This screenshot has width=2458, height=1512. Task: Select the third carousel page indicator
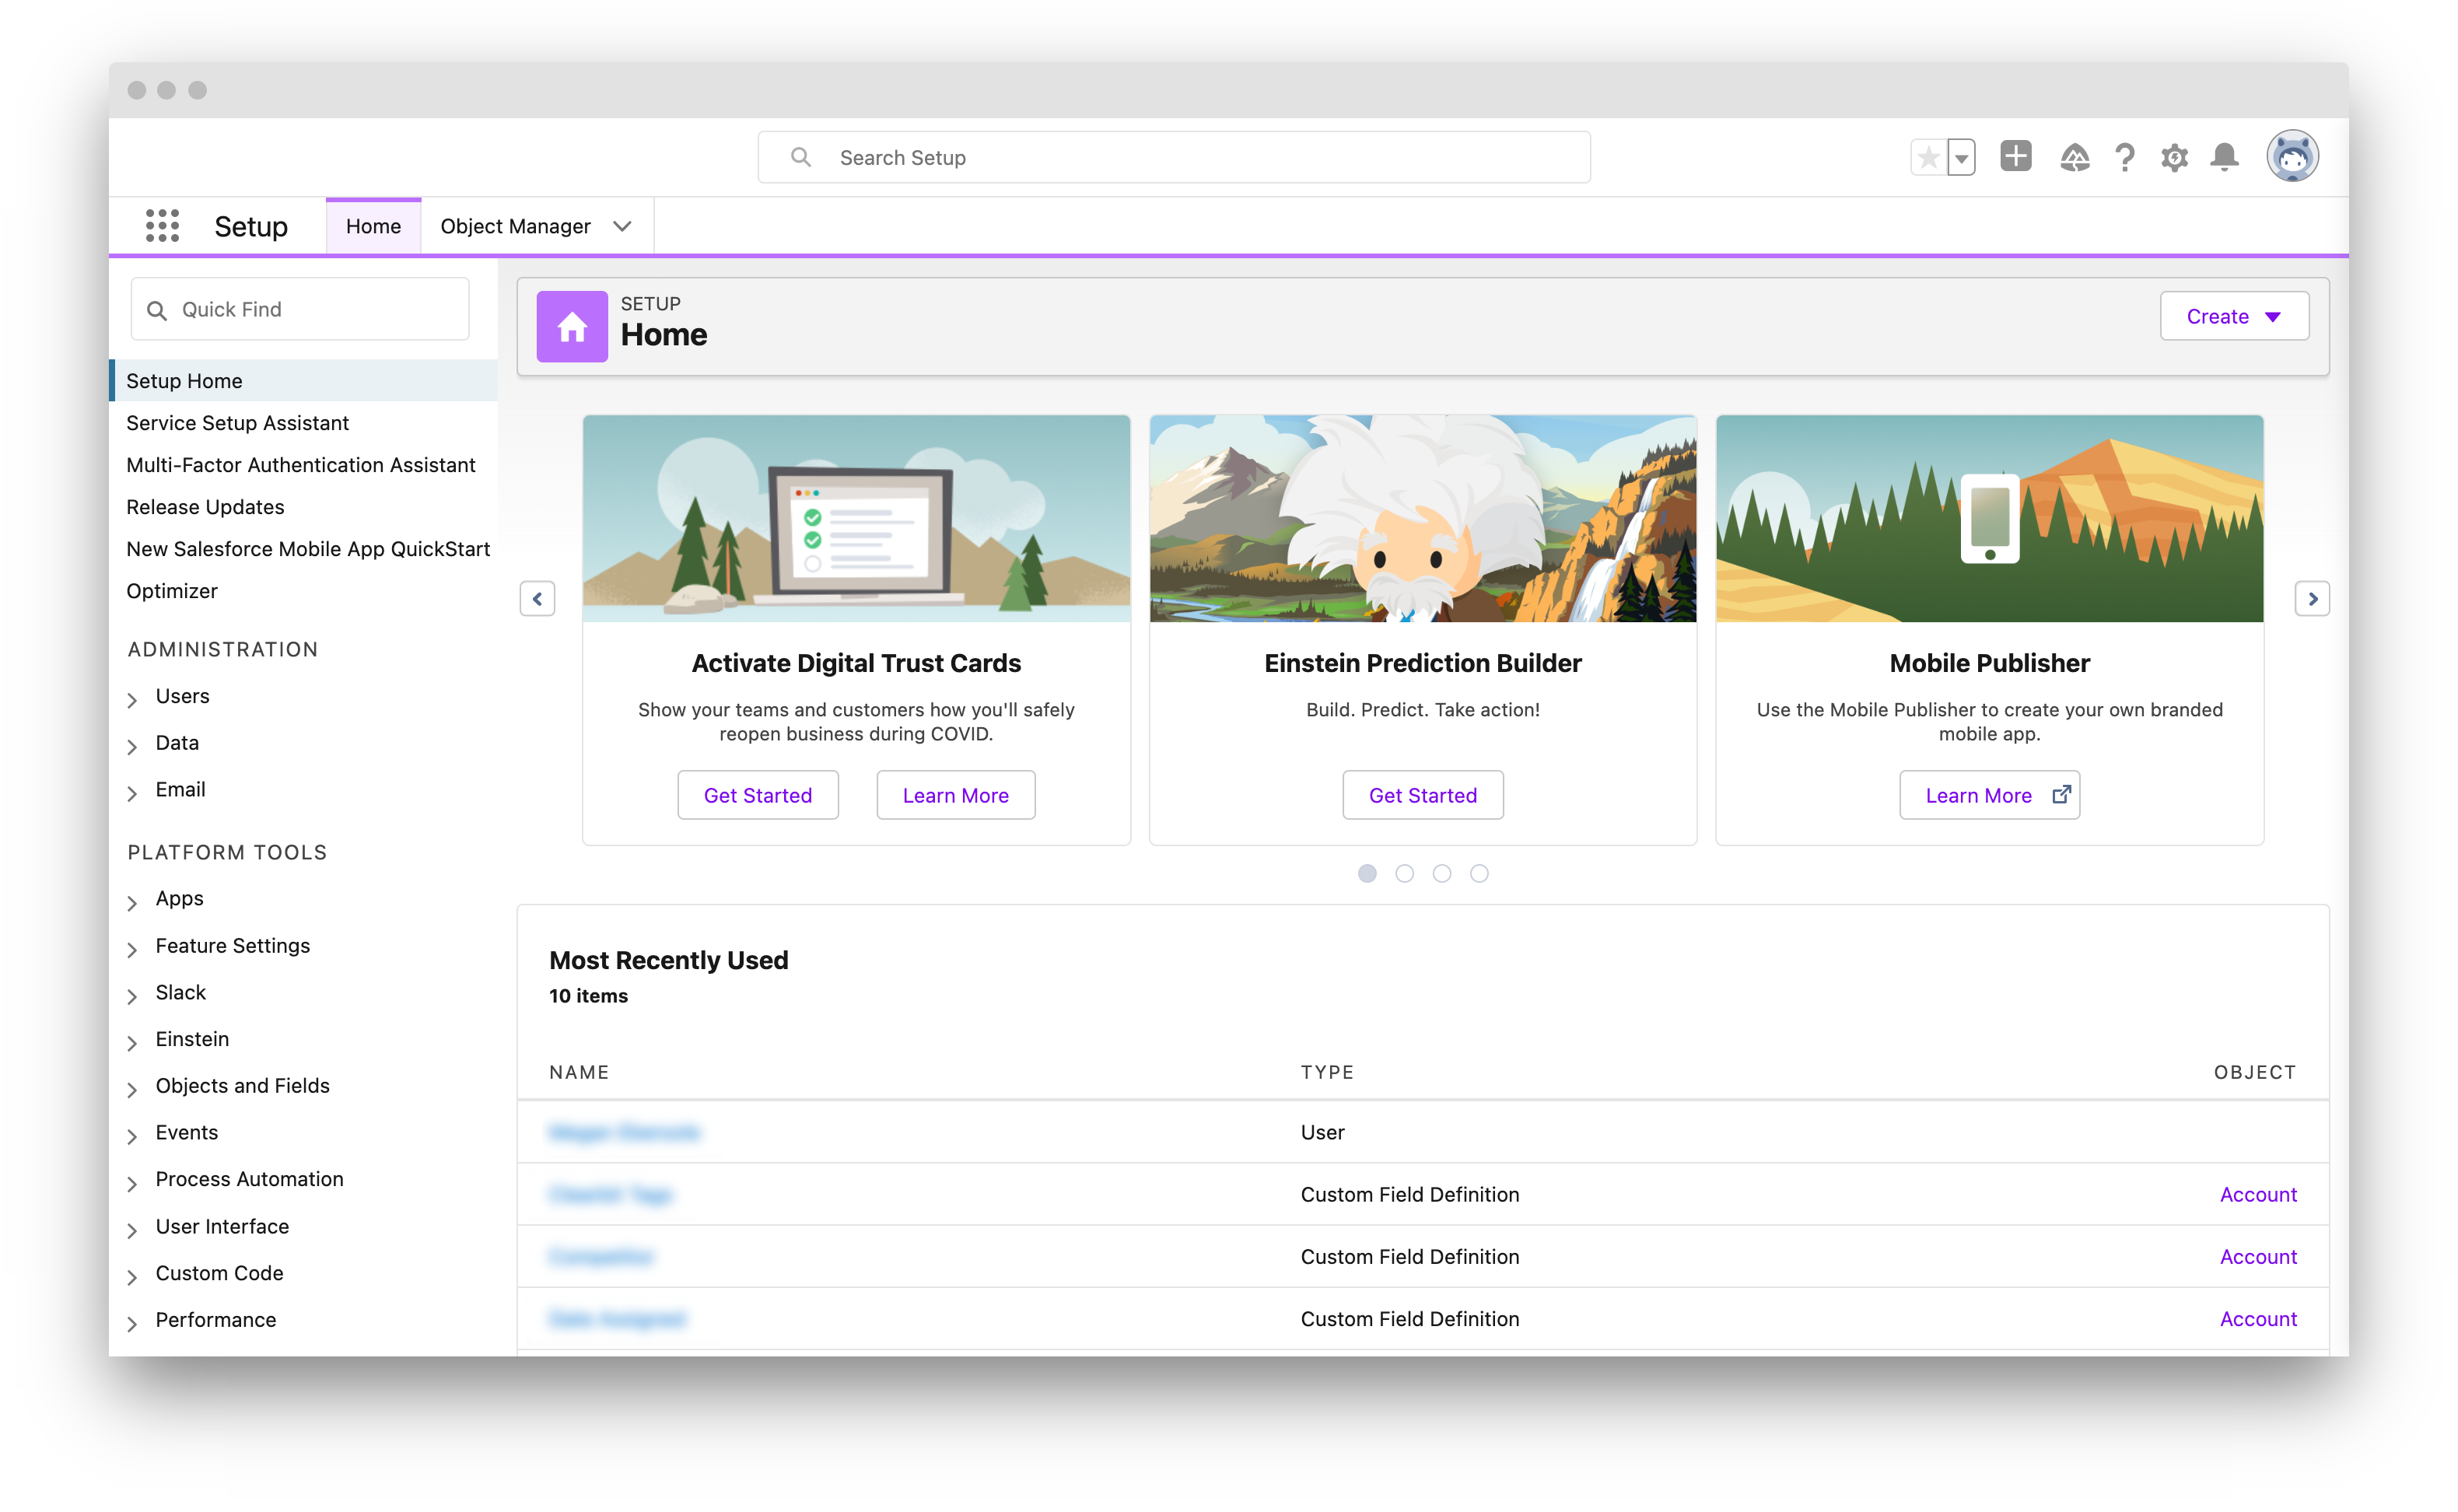click(x=1441, y=874)
